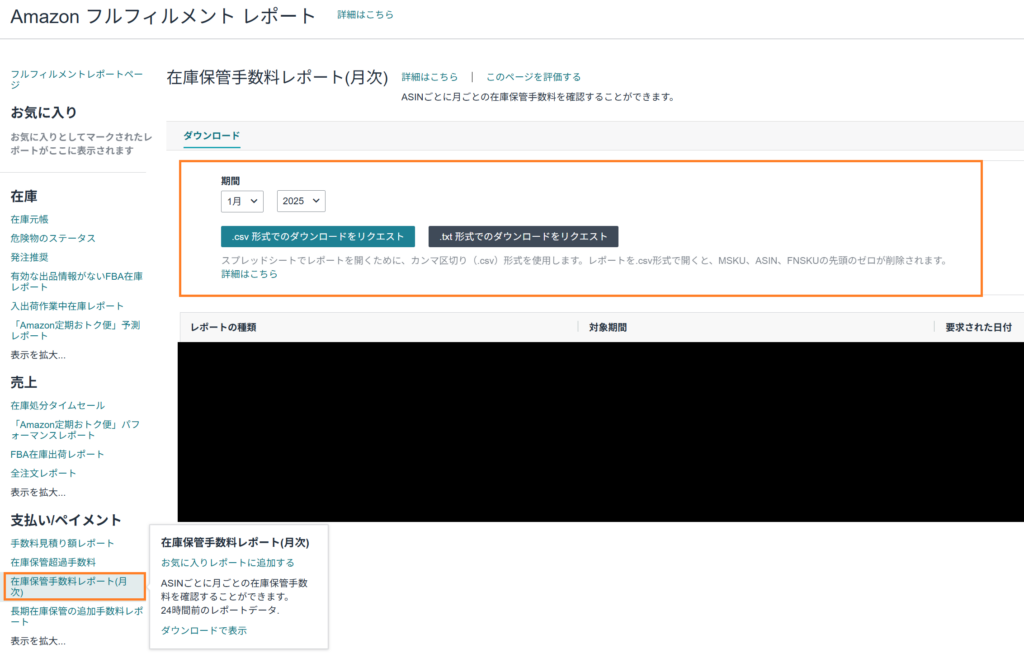The height and width of the screenshot is (653, 1024).
Task: Click このページを評価する link
Action: pyautogui.click(x=533, y=77)
